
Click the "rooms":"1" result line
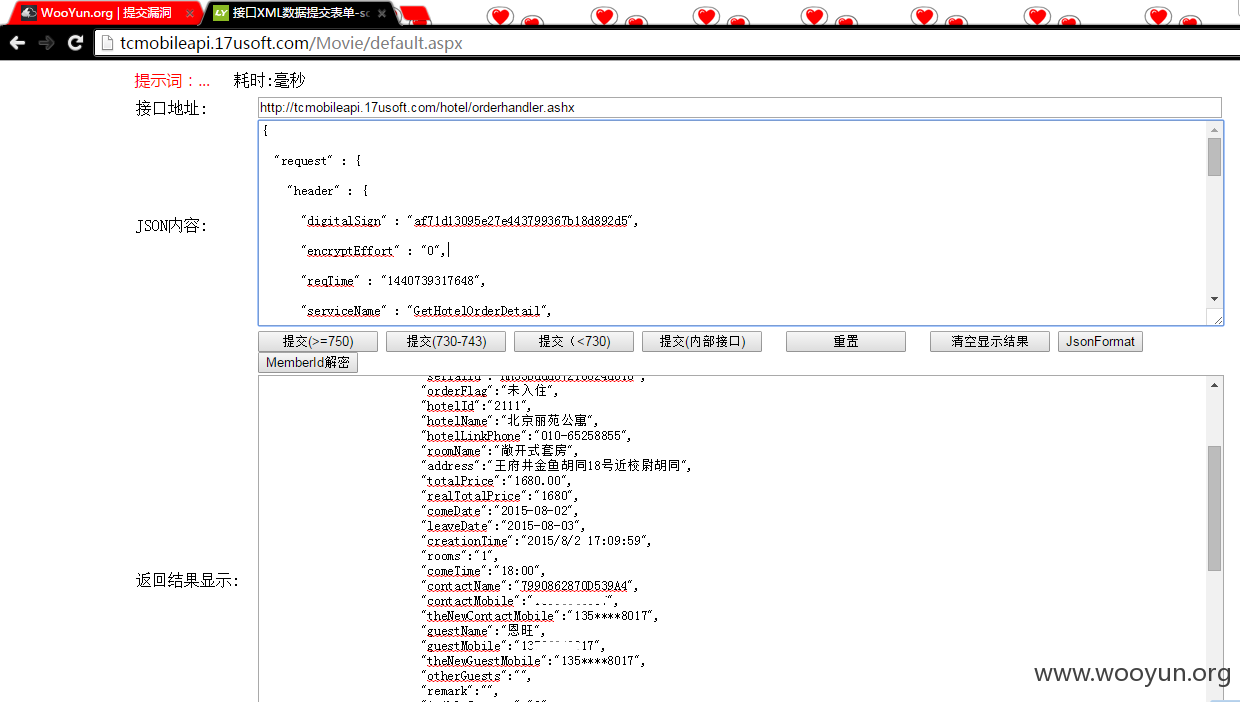pyautogui.click(x=462, y=556)
